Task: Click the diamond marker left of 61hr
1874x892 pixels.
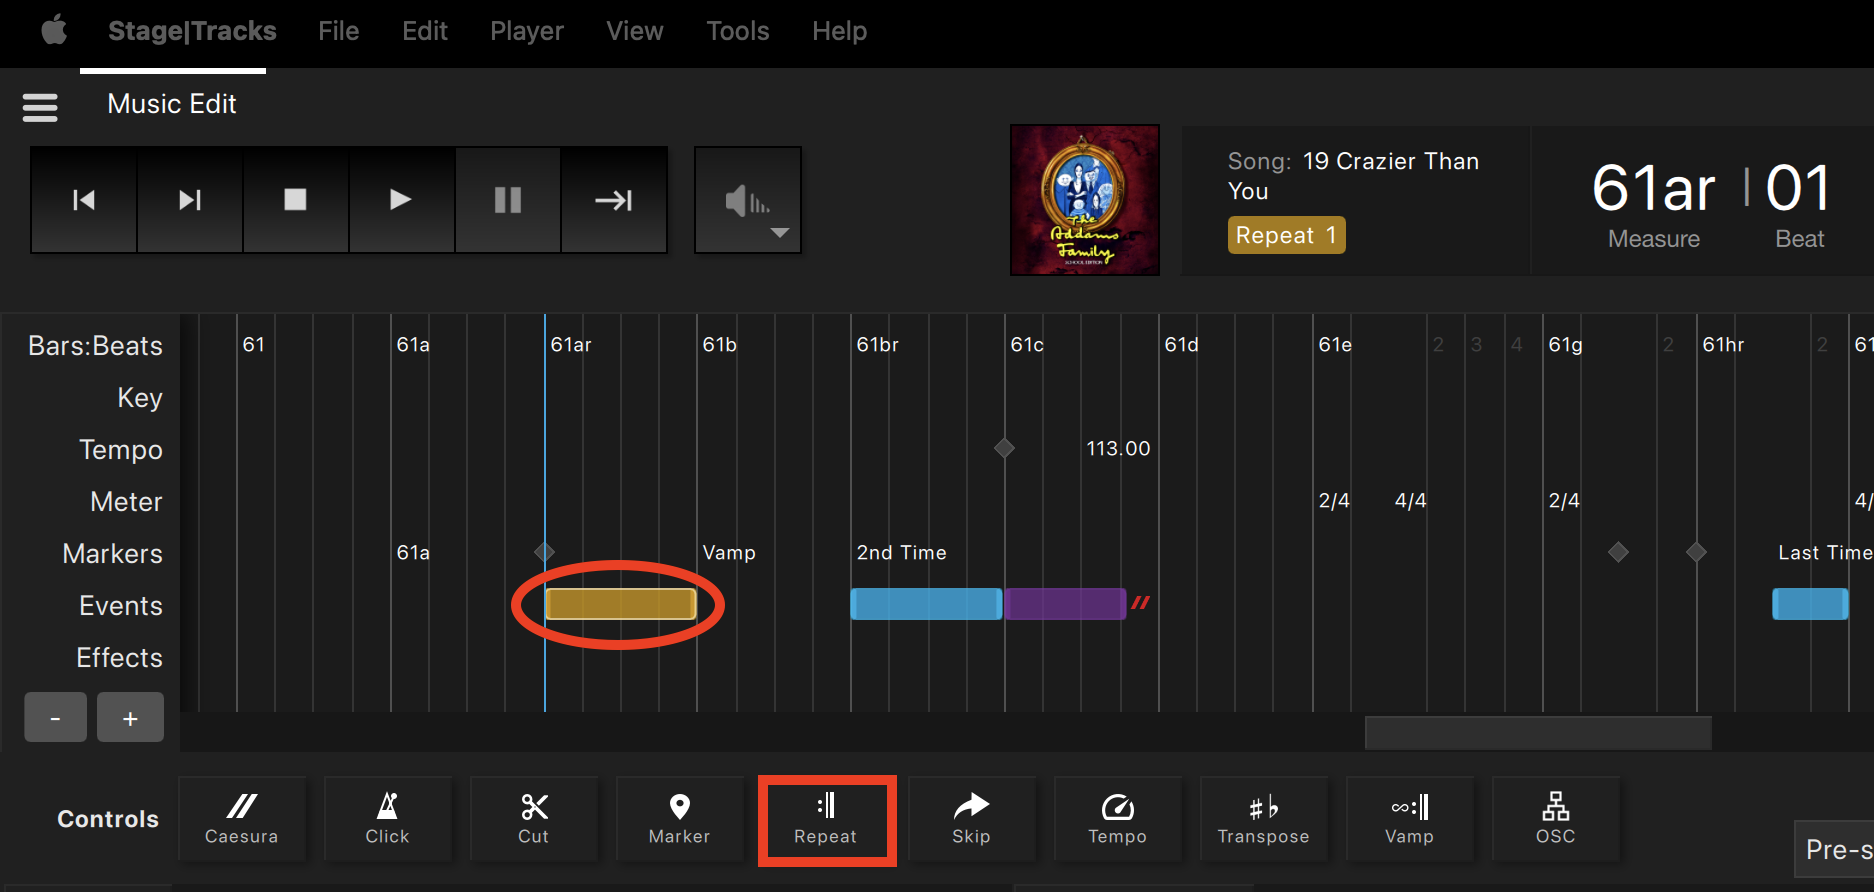Action: coord(1618,552)
